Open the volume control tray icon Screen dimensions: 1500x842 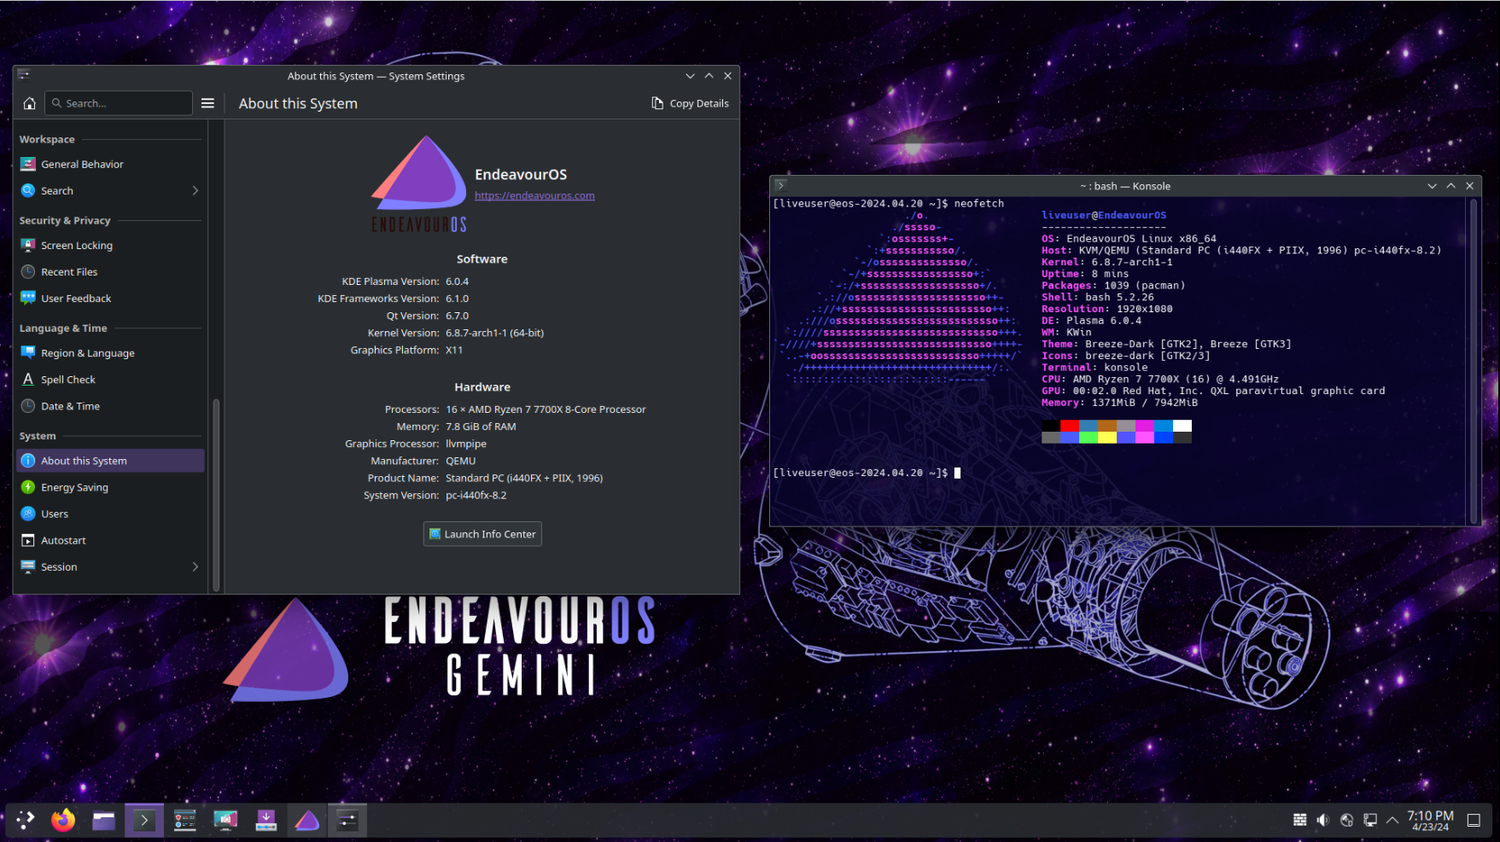1323,820
